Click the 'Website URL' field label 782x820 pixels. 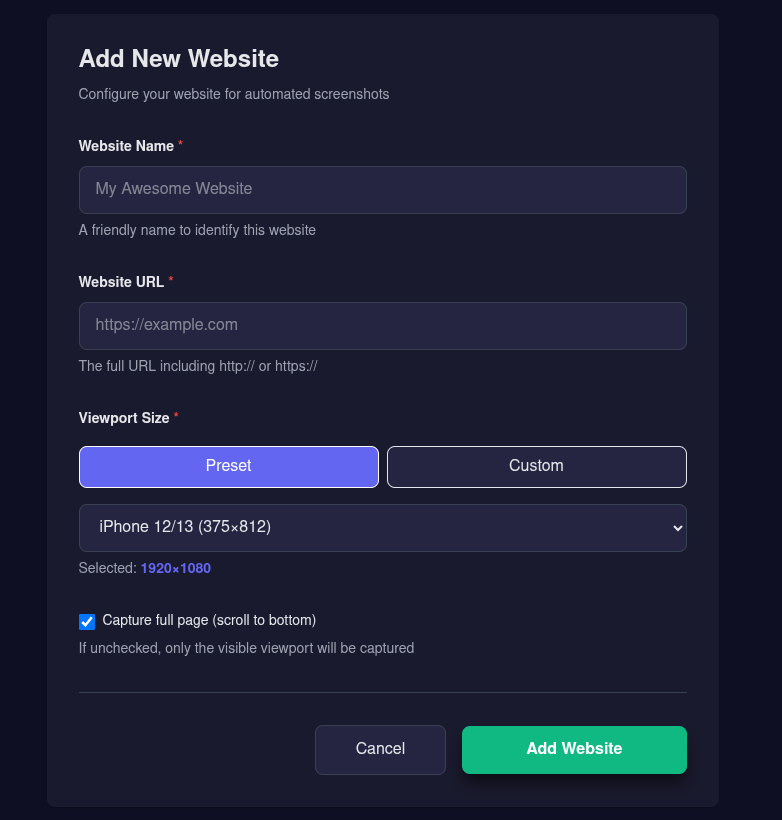(x=121, y=282)
